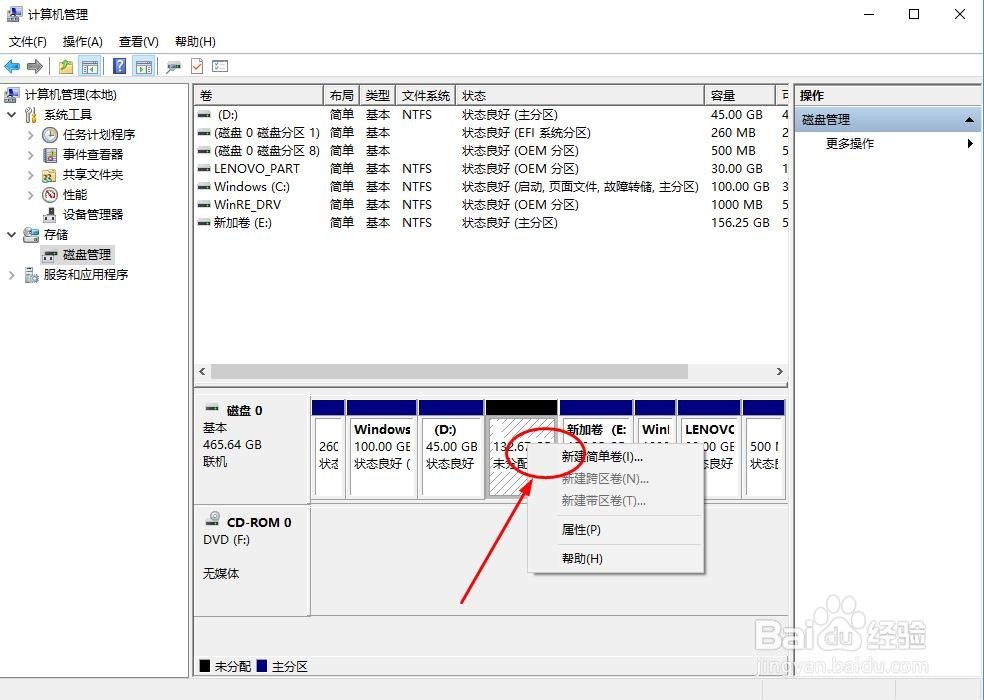Select the (磁盘 0 磁盘分区 1) row
Screen dimensions: 984x700
491,132
